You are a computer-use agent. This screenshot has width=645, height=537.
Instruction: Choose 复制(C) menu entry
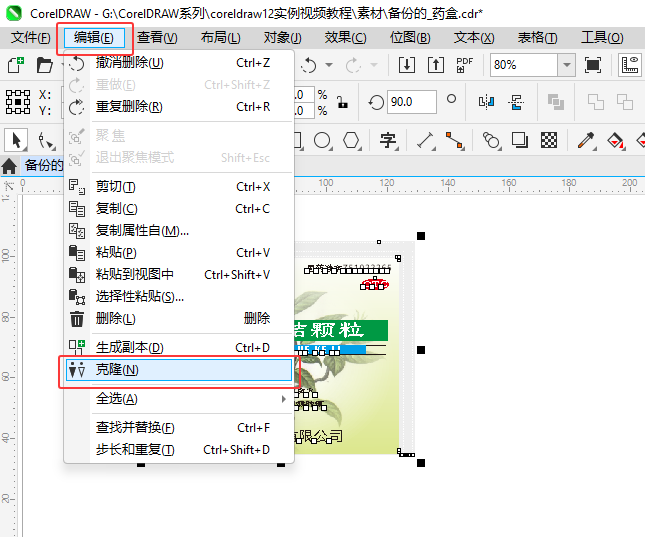point(179,209)
